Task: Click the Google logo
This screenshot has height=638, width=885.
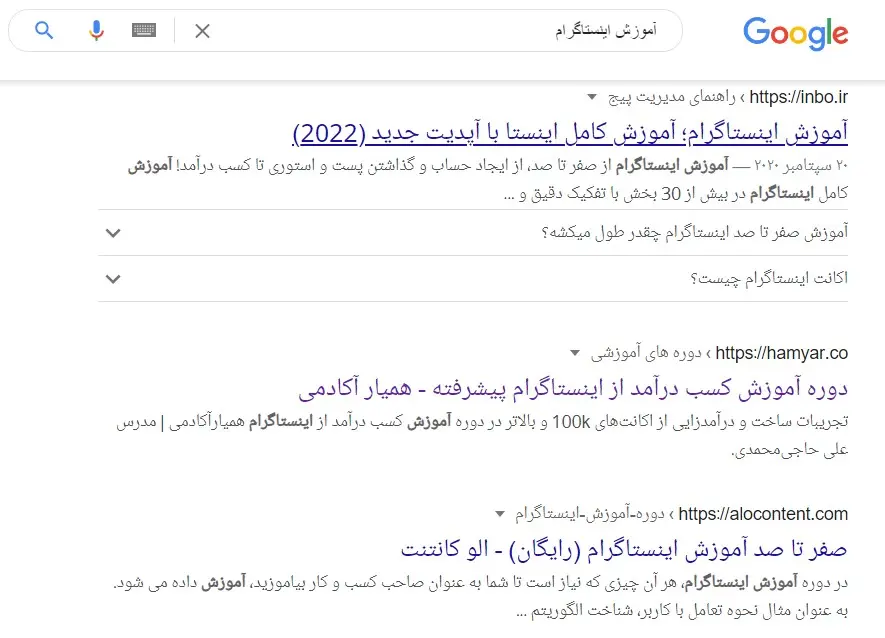Action: pyautogui.click(x=795, y=33)
